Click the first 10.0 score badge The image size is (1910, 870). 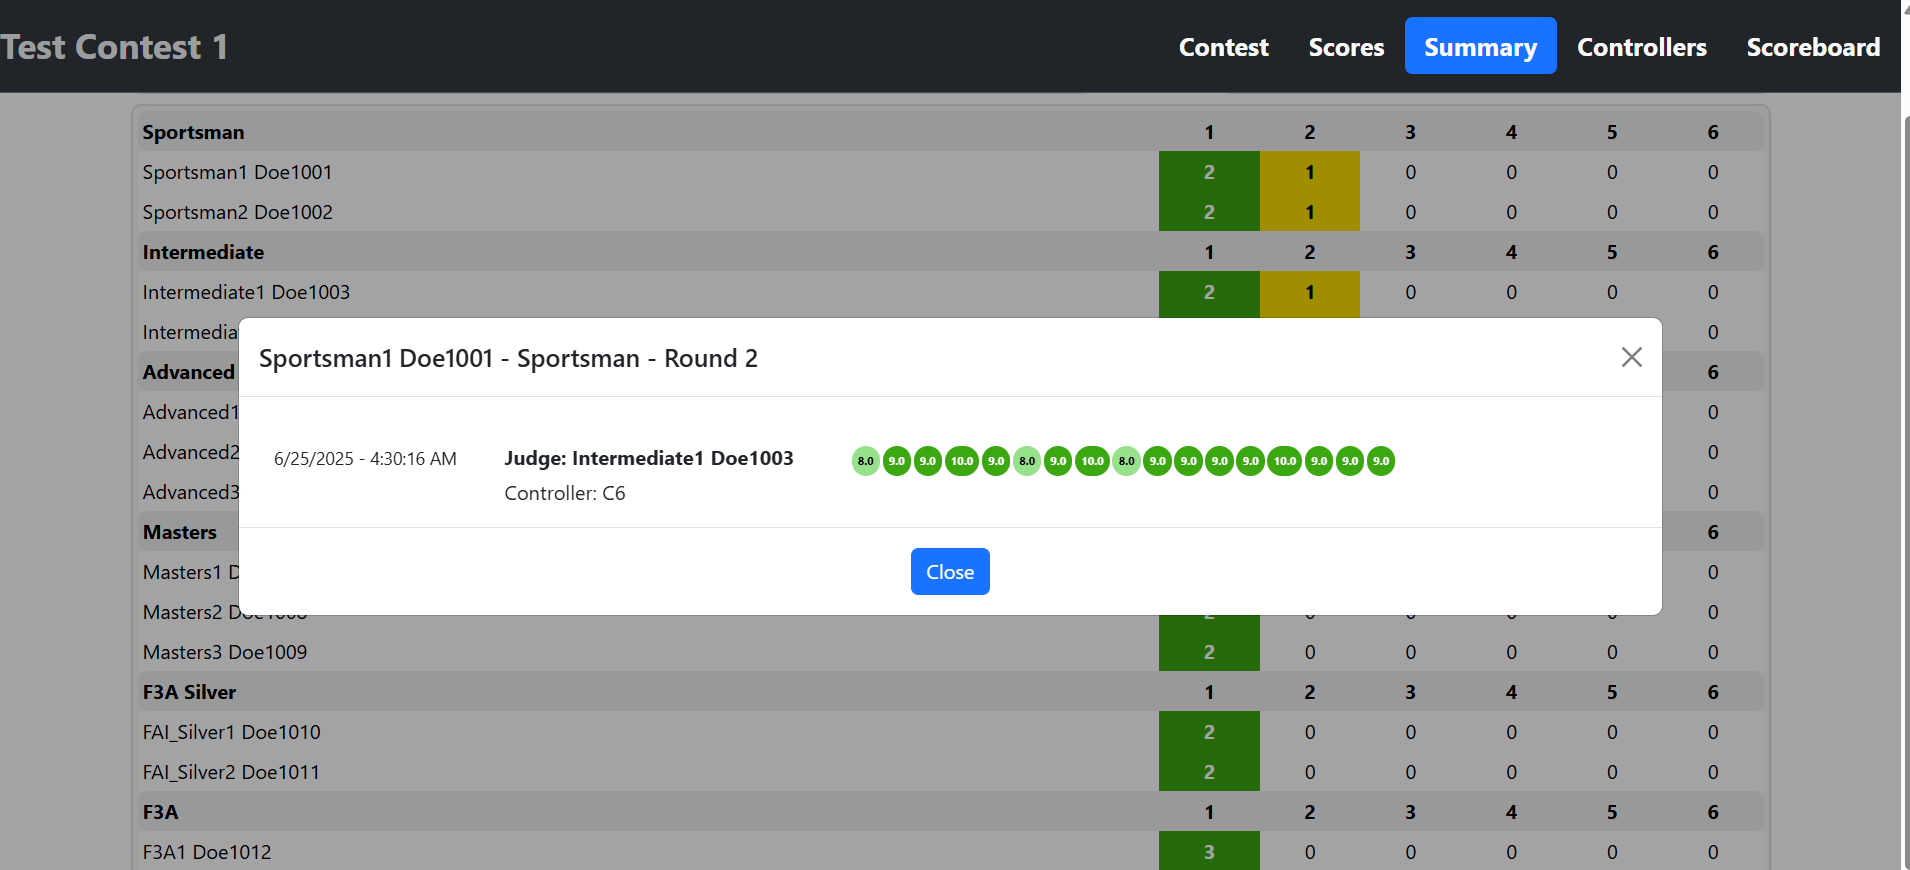tap(961, 461)
